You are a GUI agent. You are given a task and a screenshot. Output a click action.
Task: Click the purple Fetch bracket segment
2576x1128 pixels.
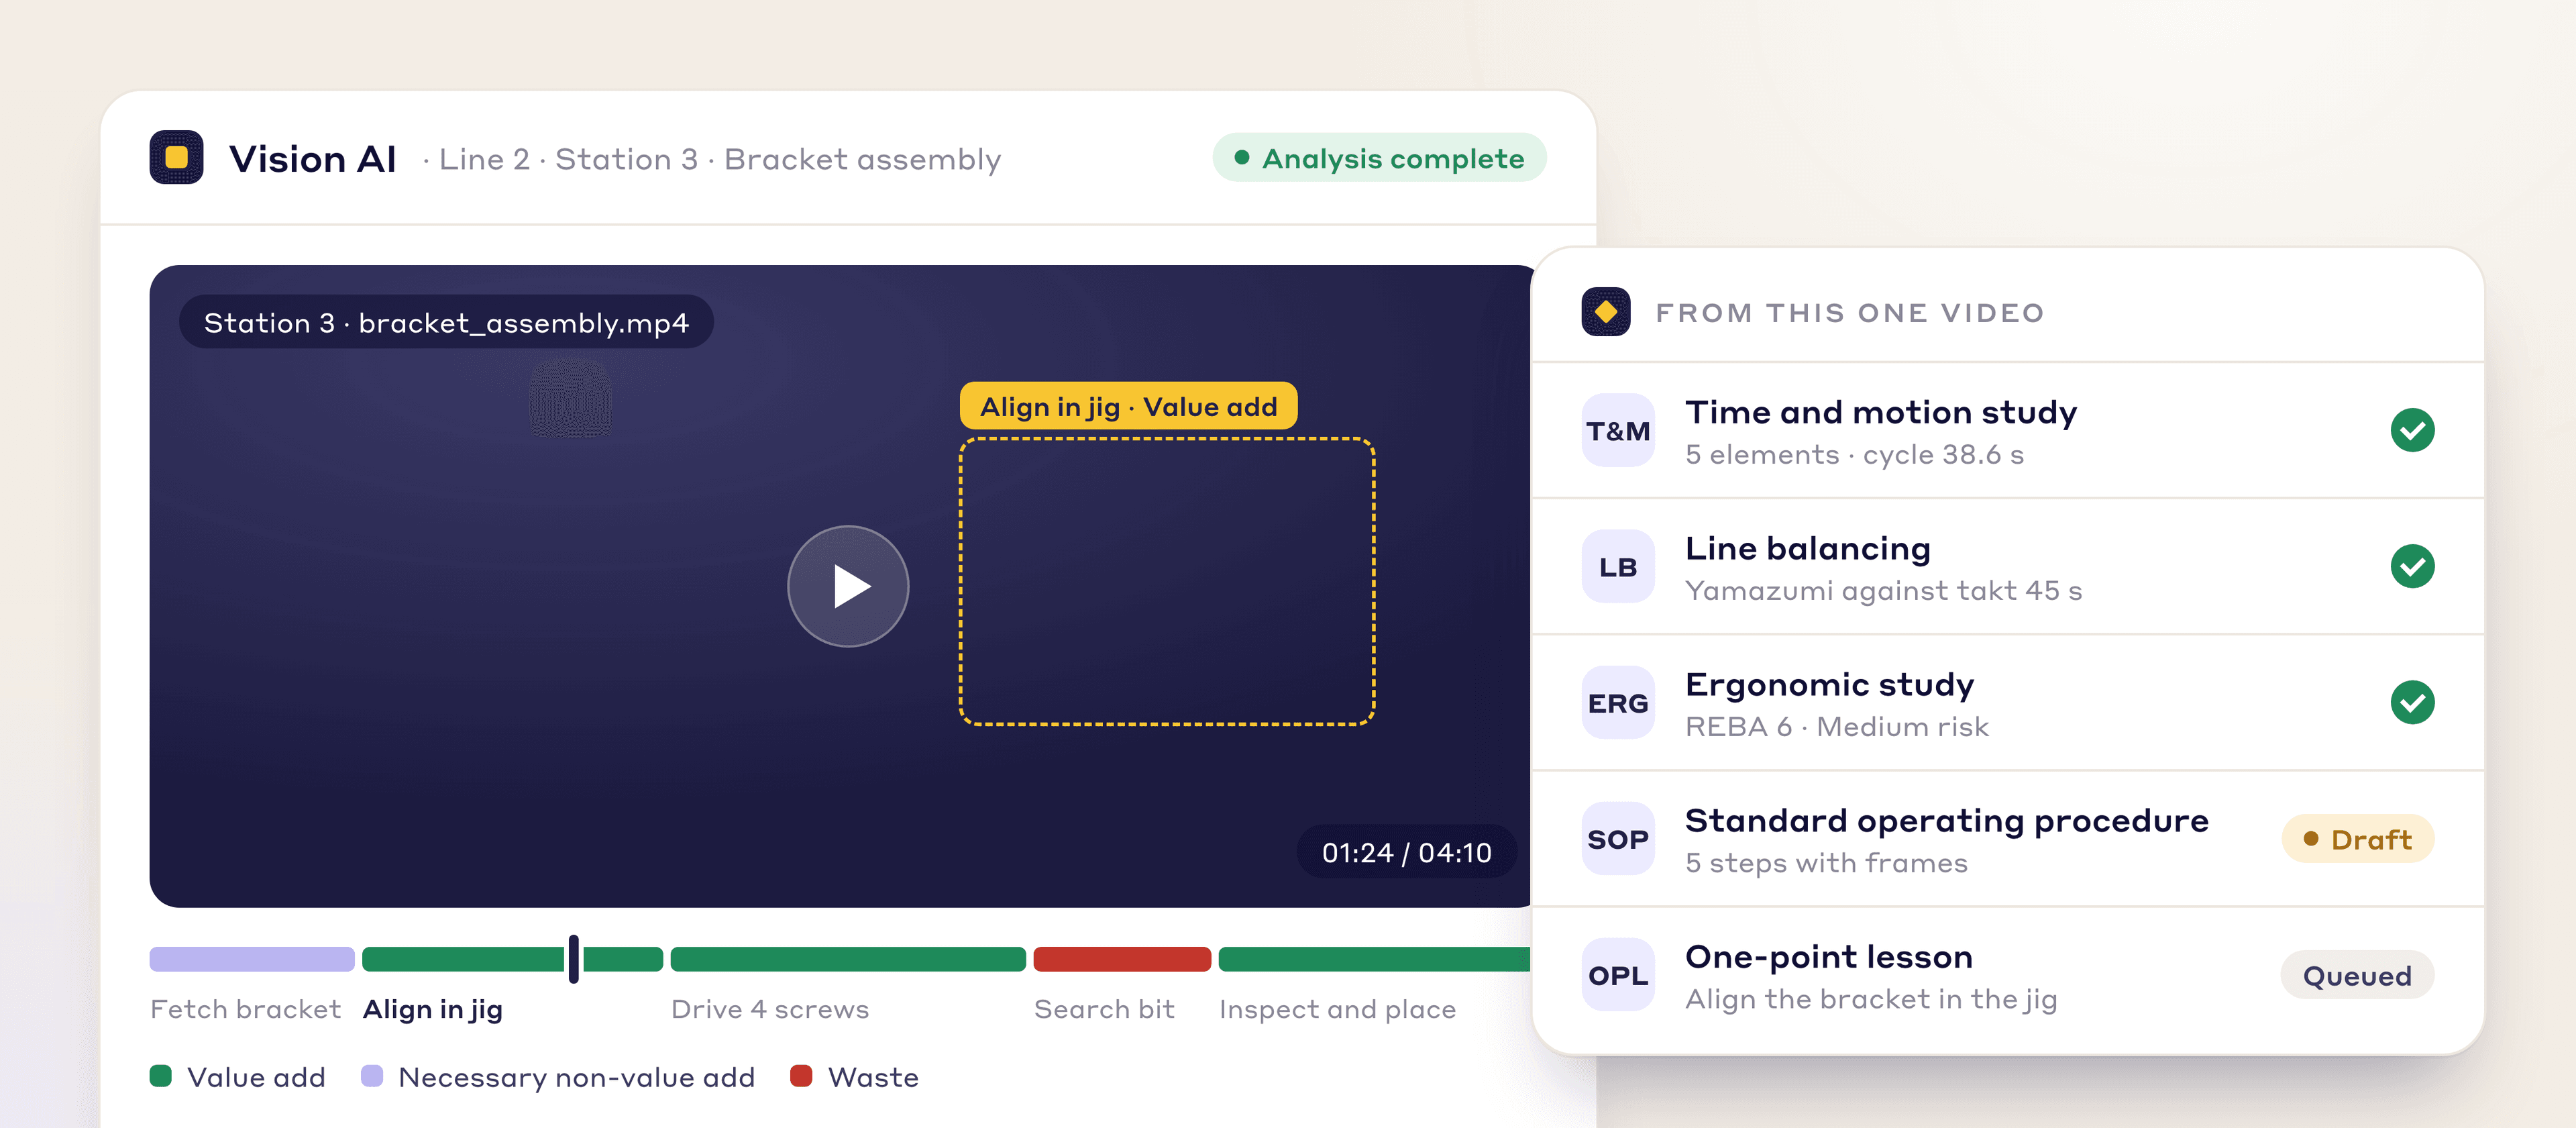click(x=252, y=959)
